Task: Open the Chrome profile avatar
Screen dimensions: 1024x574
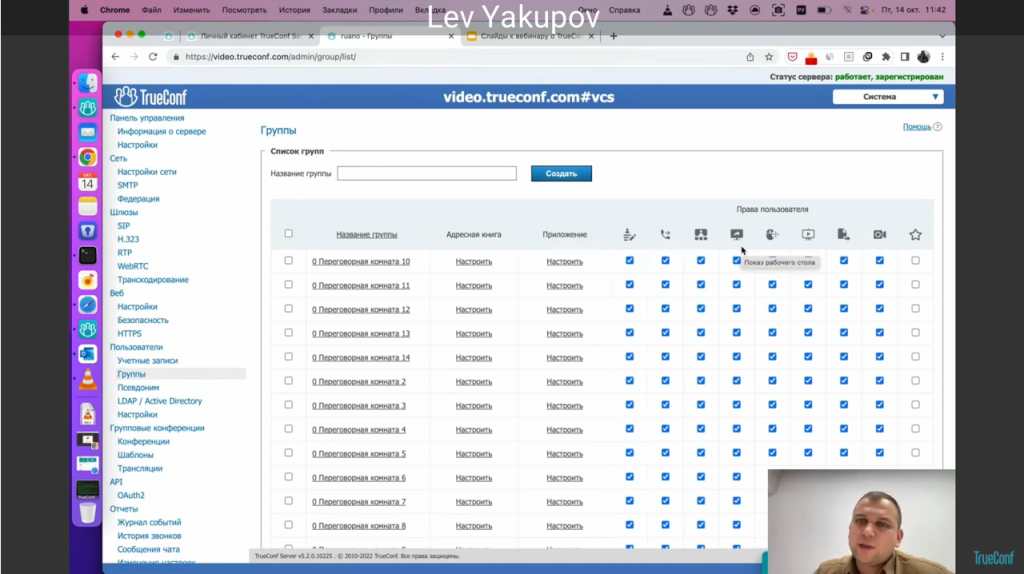Action: (923, 57)
